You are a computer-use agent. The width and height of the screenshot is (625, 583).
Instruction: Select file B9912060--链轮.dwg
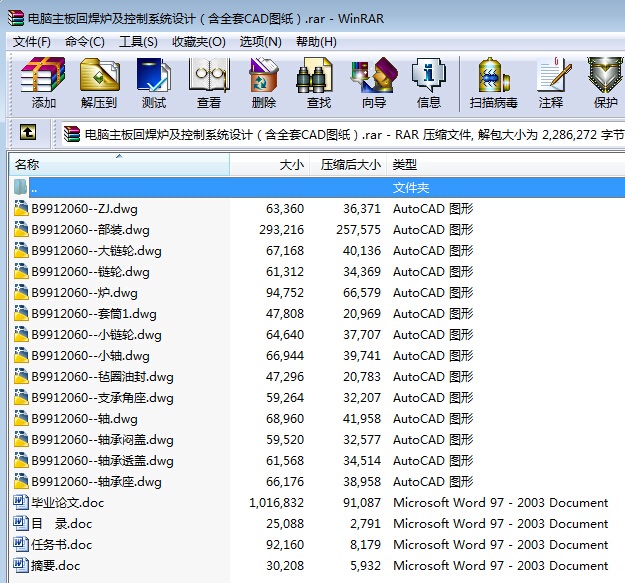(90, 271)
